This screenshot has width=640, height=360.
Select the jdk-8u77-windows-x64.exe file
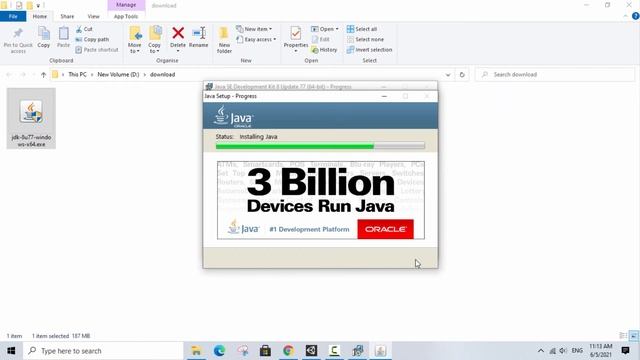31,118
